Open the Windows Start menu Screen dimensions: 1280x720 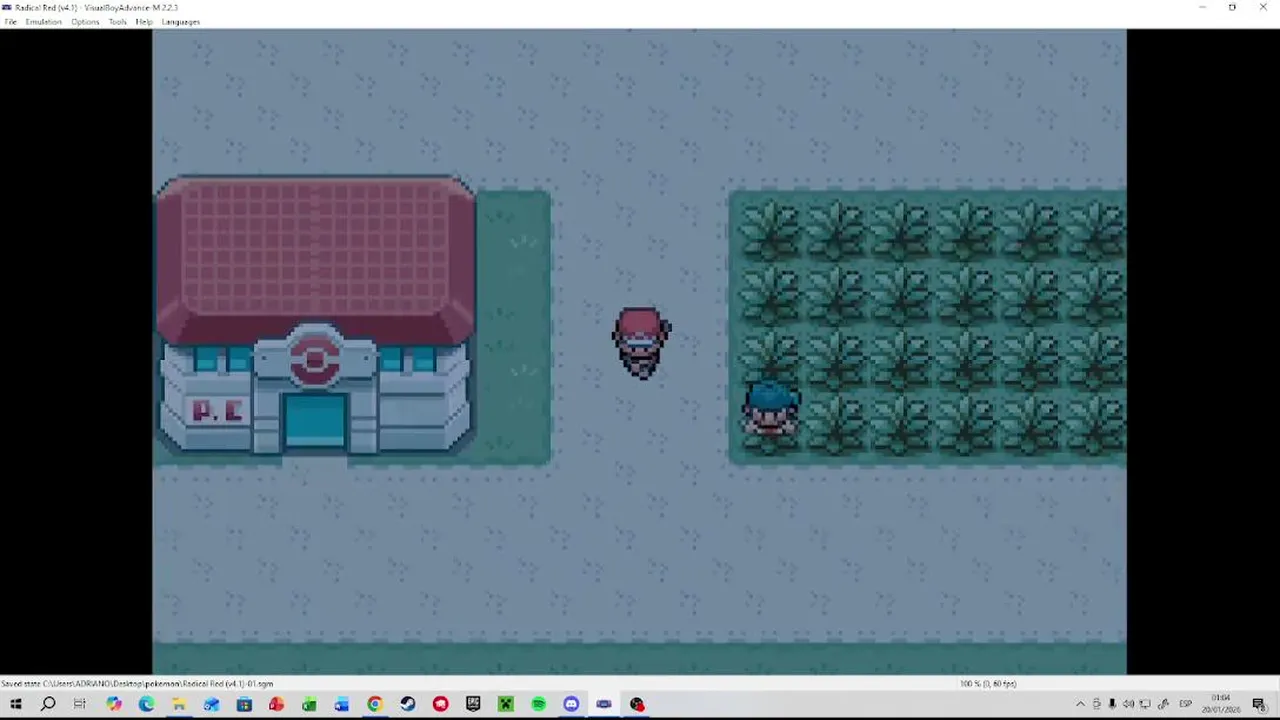point(15,705)
